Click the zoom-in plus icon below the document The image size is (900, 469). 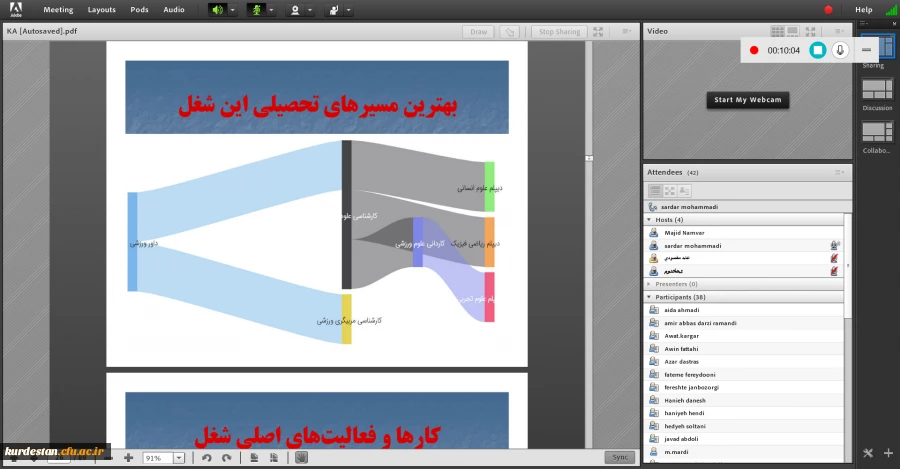click(x=128, y=457)
